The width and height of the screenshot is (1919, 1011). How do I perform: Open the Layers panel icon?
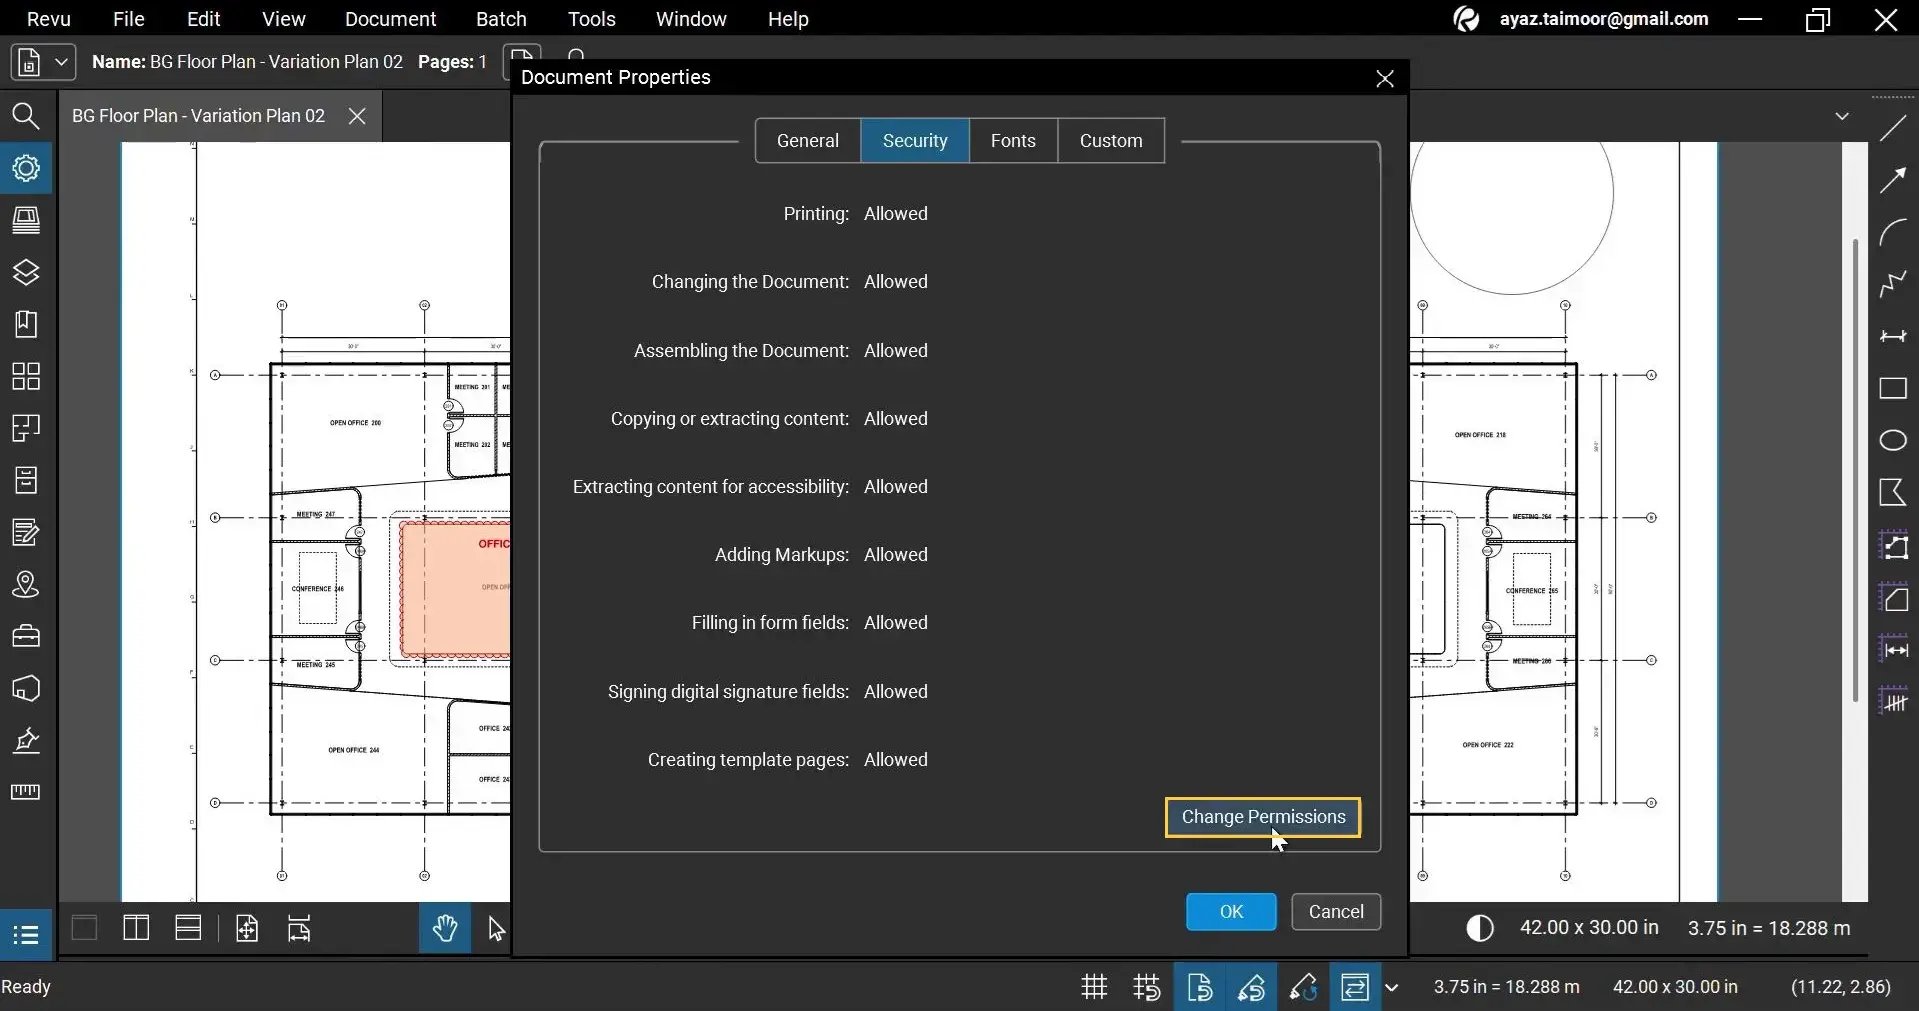pyautogui.click(x=26, y=272)
